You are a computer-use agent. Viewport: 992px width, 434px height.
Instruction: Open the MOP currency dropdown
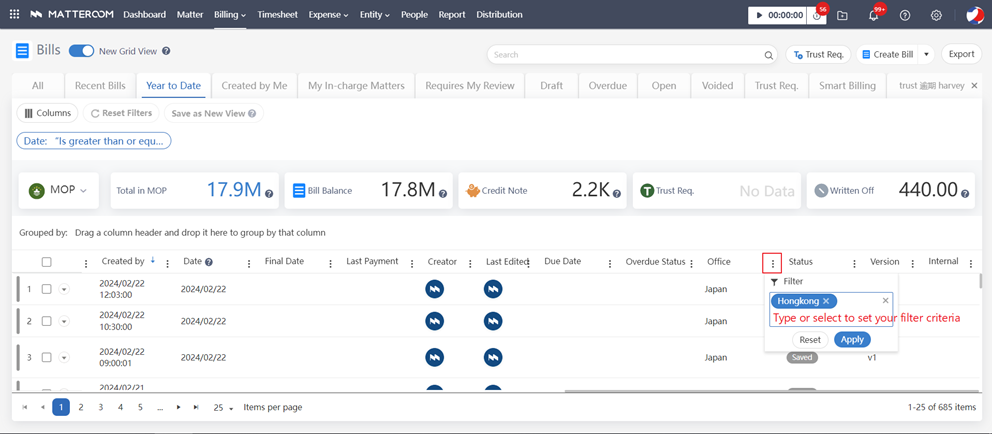[x=60, y=190]
